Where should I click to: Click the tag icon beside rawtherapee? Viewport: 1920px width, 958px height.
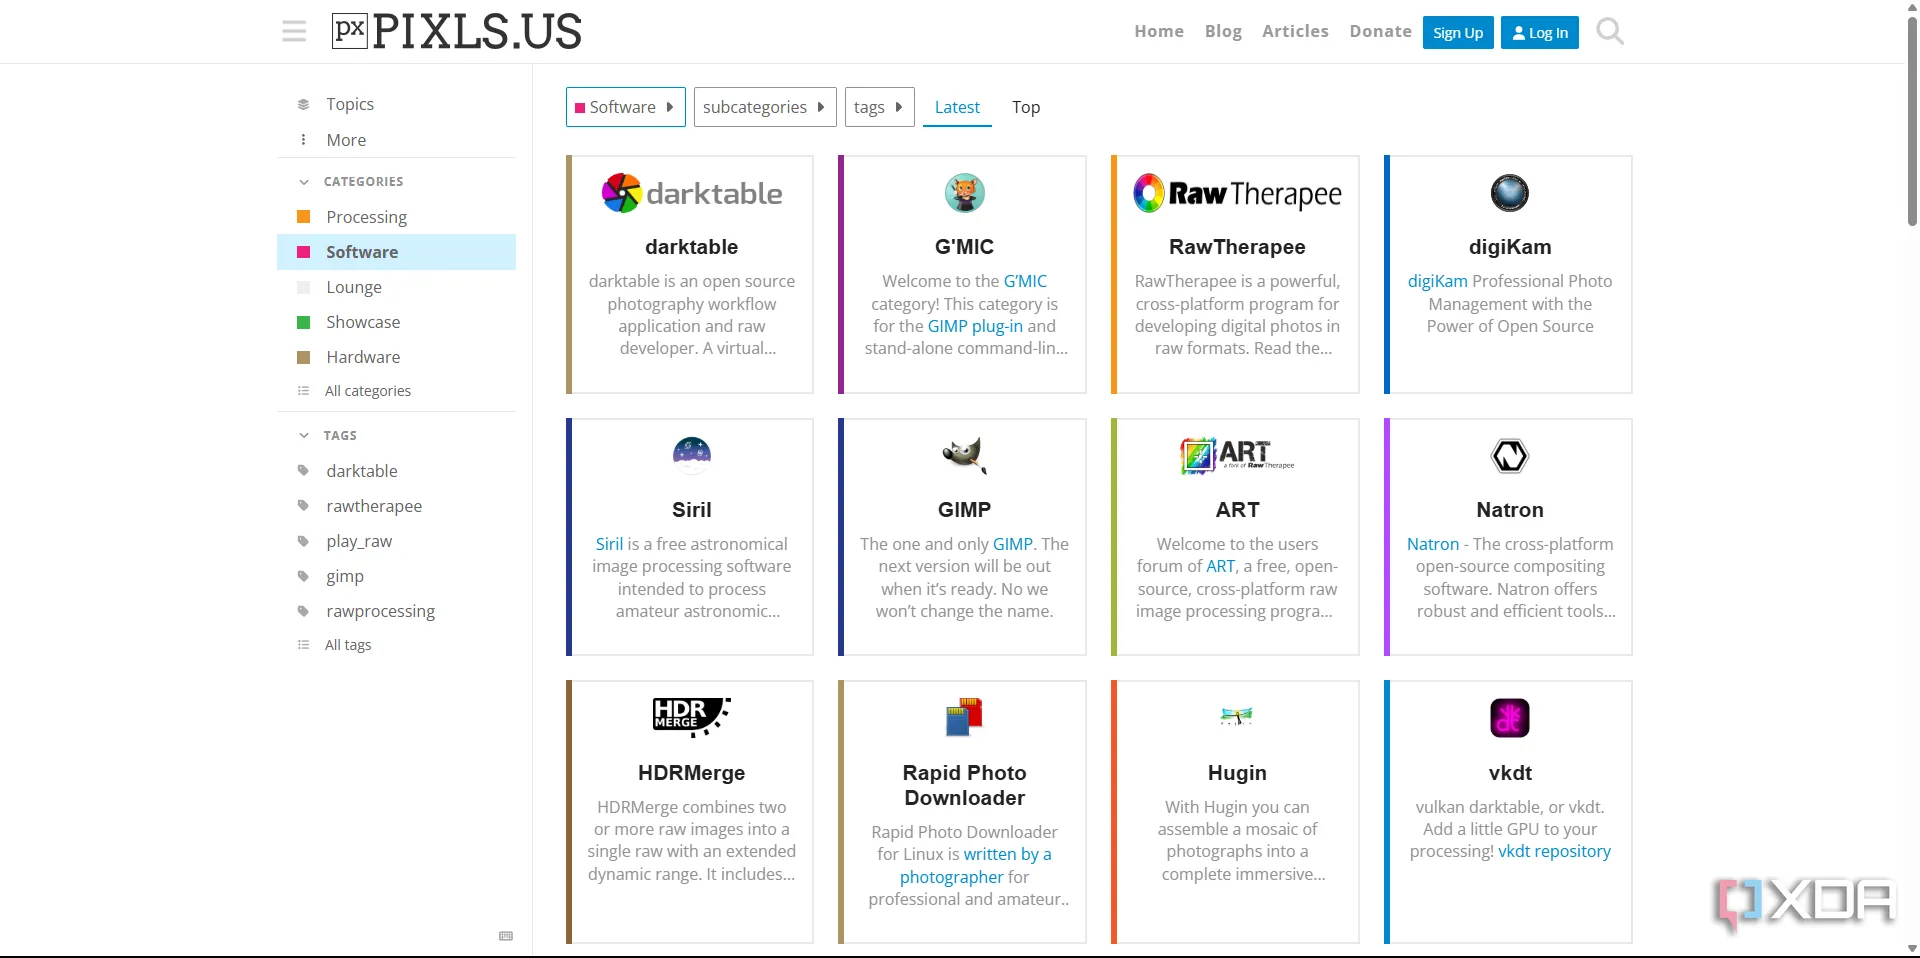click(304, 506)
